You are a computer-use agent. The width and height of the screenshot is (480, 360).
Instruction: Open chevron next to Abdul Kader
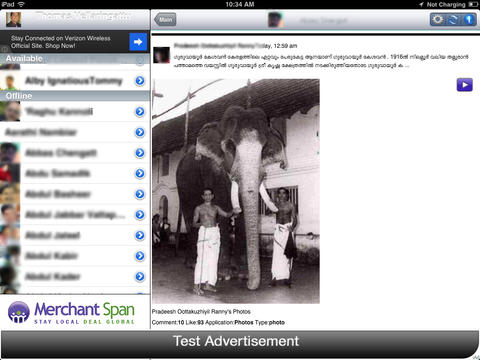tap(140, 276)
